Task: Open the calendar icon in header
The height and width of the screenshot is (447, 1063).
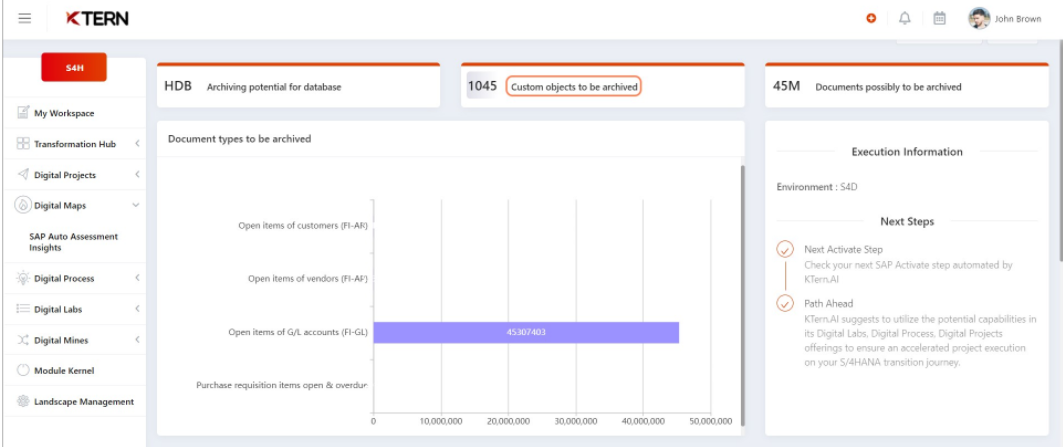Action: click(939, 19)
